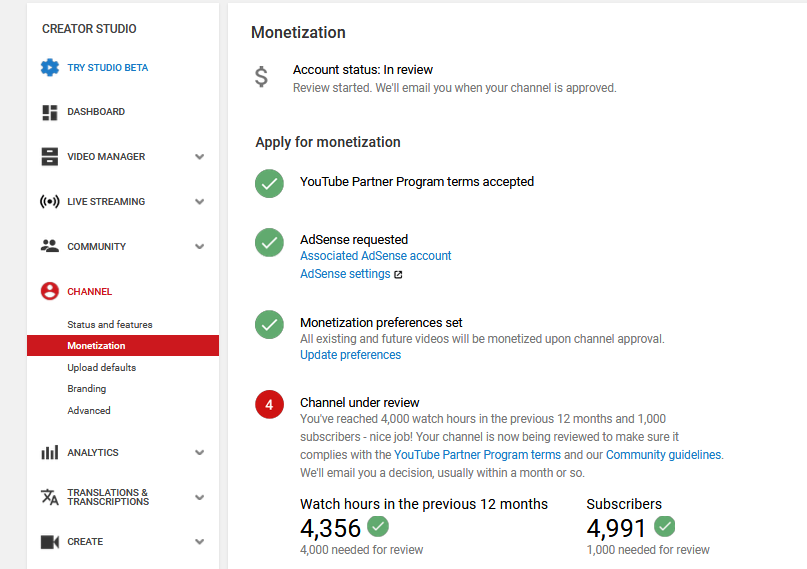Click the TRY STUDIO BETA link
This screenshot has width=807, height=569.
click(x=108, y=67)
